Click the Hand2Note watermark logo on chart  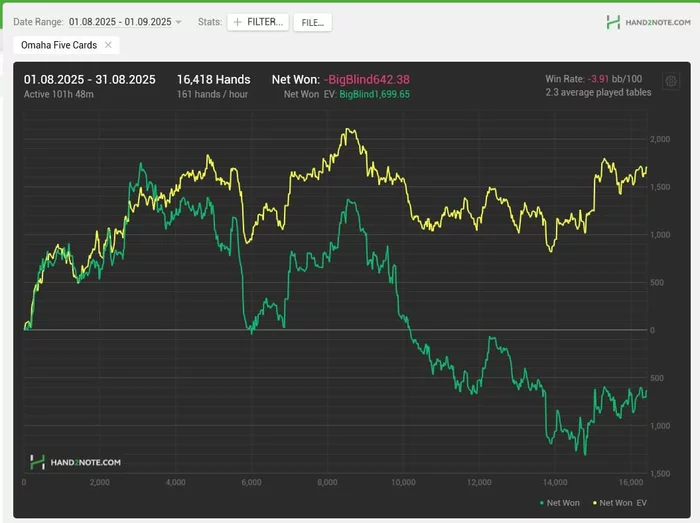(x=76, y=462)
